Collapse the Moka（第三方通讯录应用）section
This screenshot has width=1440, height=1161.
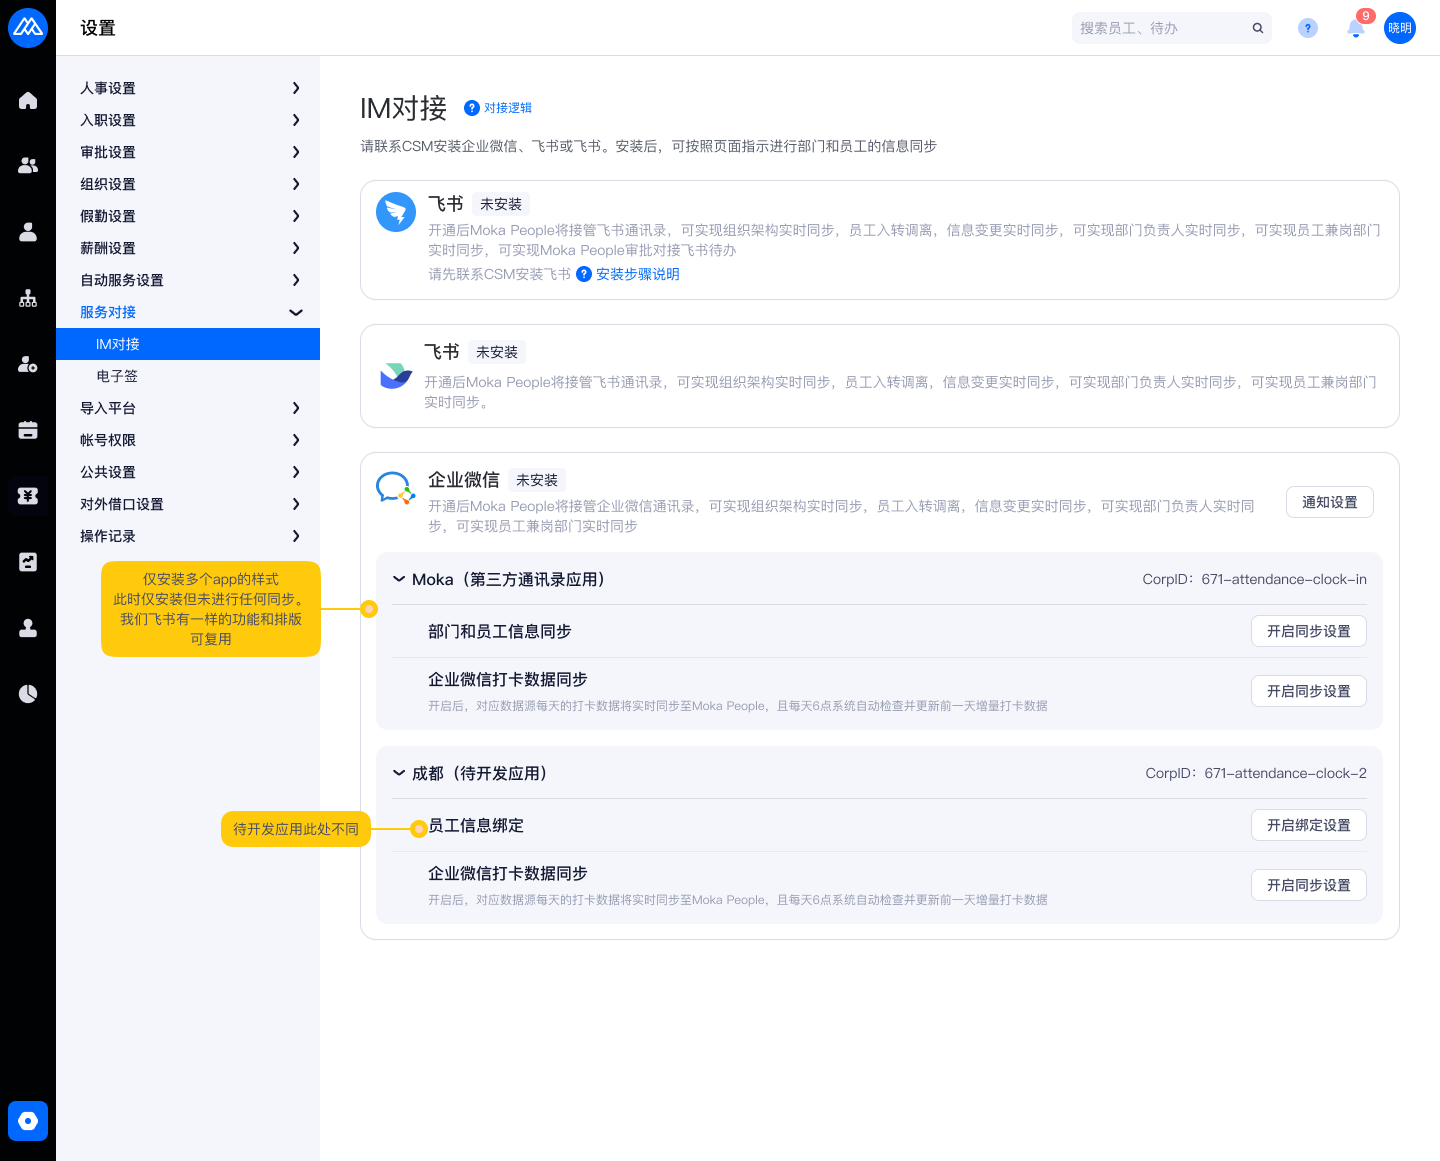tap(399, 579)
